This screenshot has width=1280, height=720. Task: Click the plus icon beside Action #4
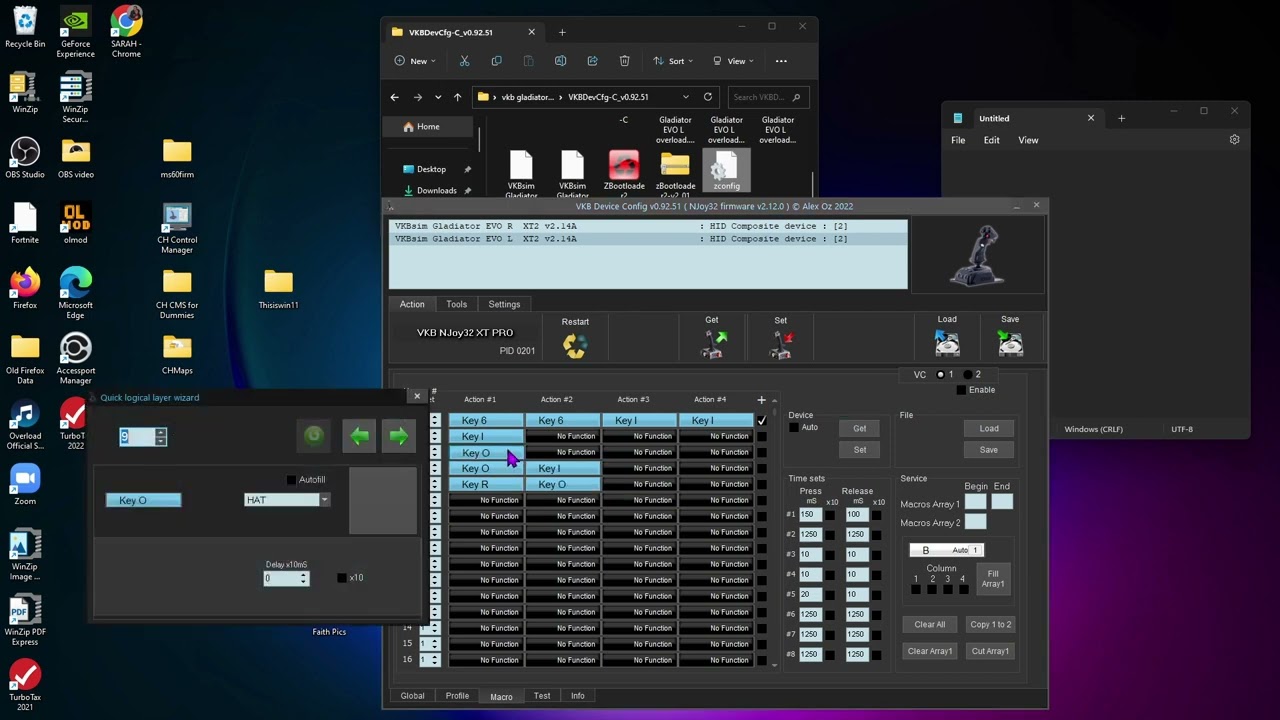point(761,400)
